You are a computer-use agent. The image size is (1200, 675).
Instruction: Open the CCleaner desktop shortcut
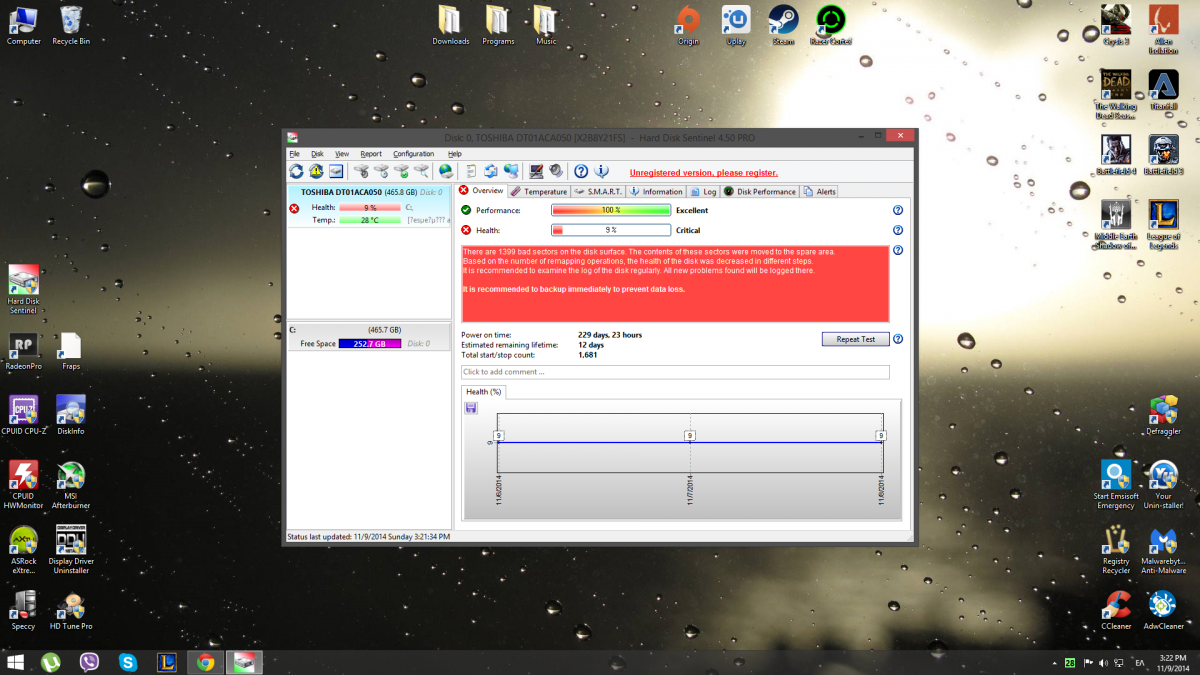pos(1116,609)
